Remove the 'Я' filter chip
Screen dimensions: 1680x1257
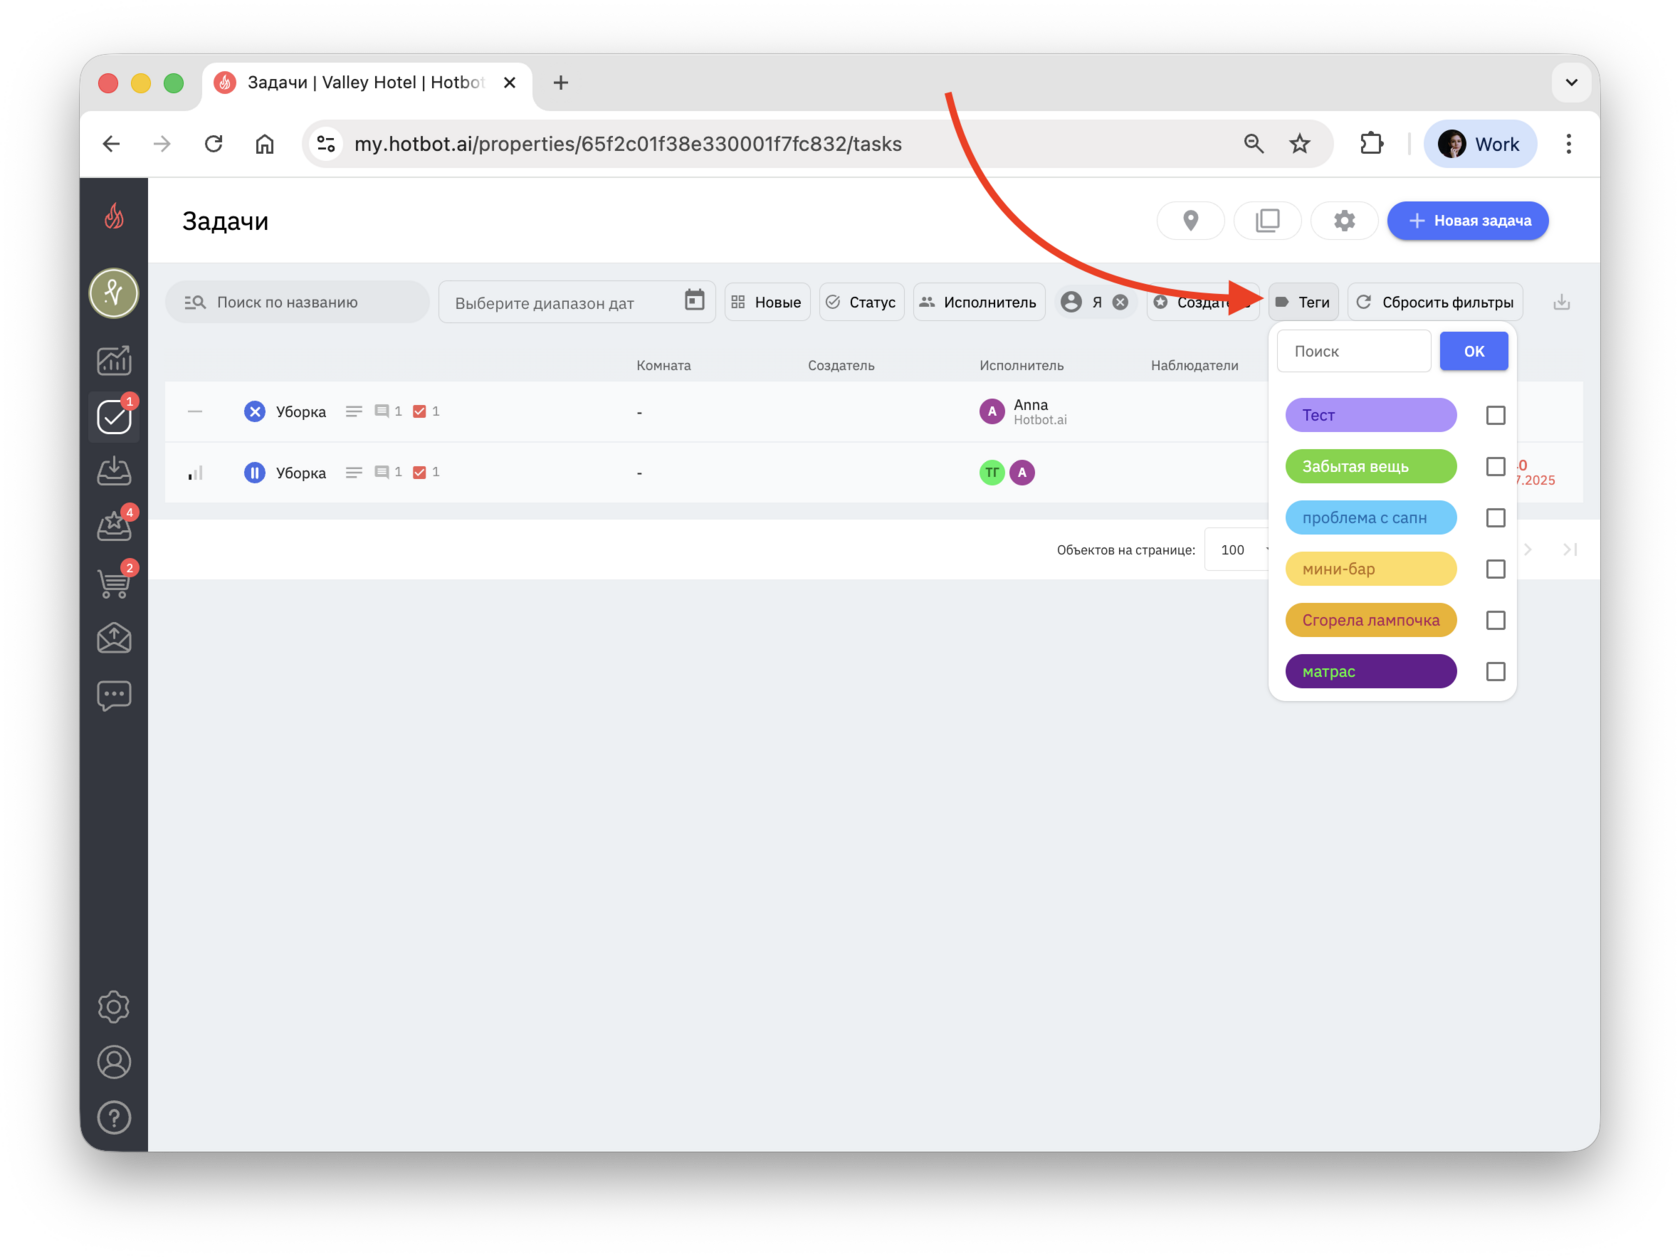point(1121,302)
